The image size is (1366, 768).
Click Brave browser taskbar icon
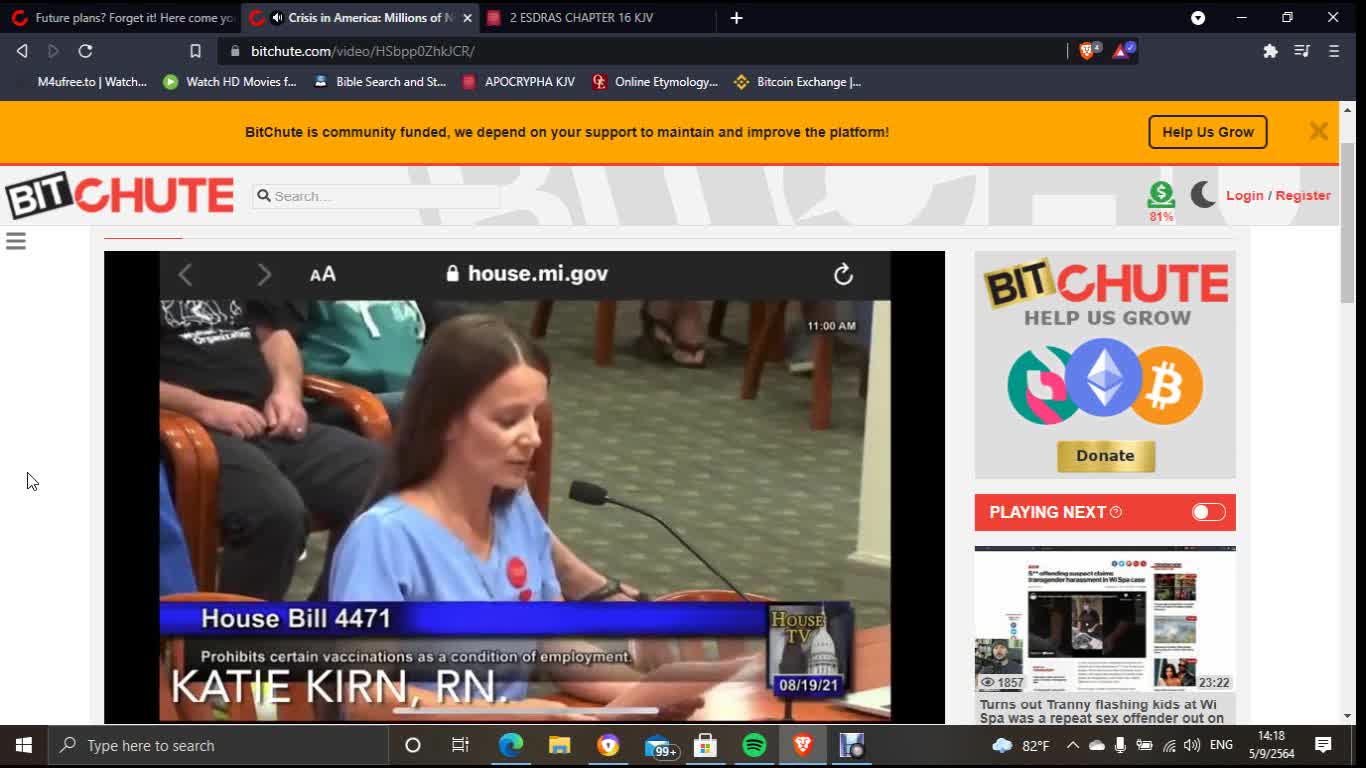tap(803, 746)
